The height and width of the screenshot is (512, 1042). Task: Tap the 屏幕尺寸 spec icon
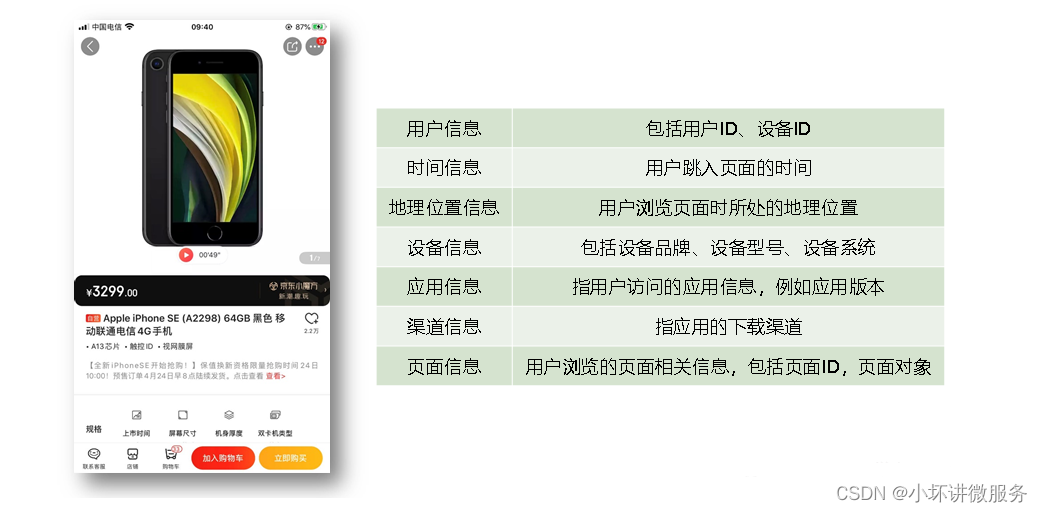[183, 415]
